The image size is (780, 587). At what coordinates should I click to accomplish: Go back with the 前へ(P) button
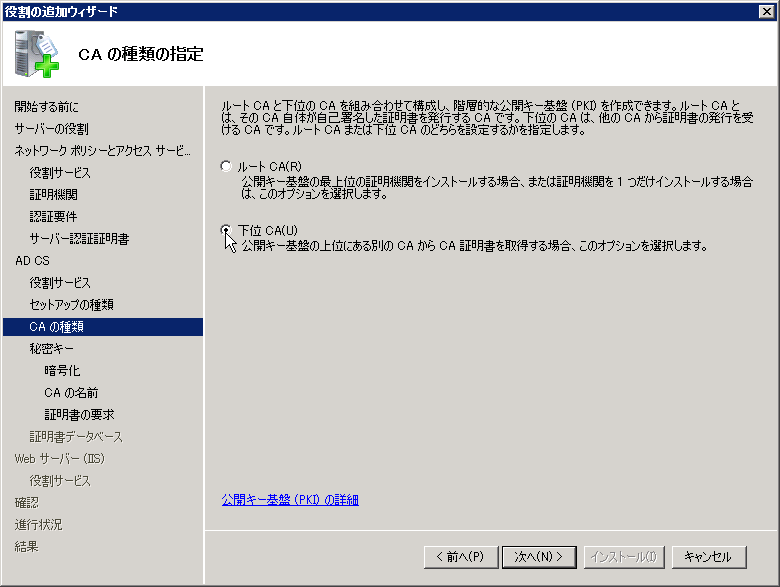point(461,557)
